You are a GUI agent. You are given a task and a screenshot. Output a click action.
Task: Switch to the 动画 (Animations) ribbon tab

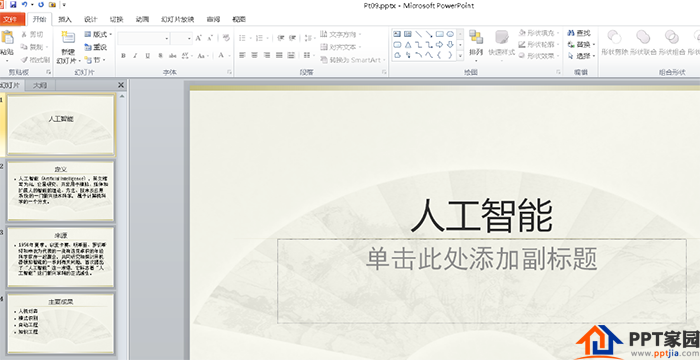[142, 19]
